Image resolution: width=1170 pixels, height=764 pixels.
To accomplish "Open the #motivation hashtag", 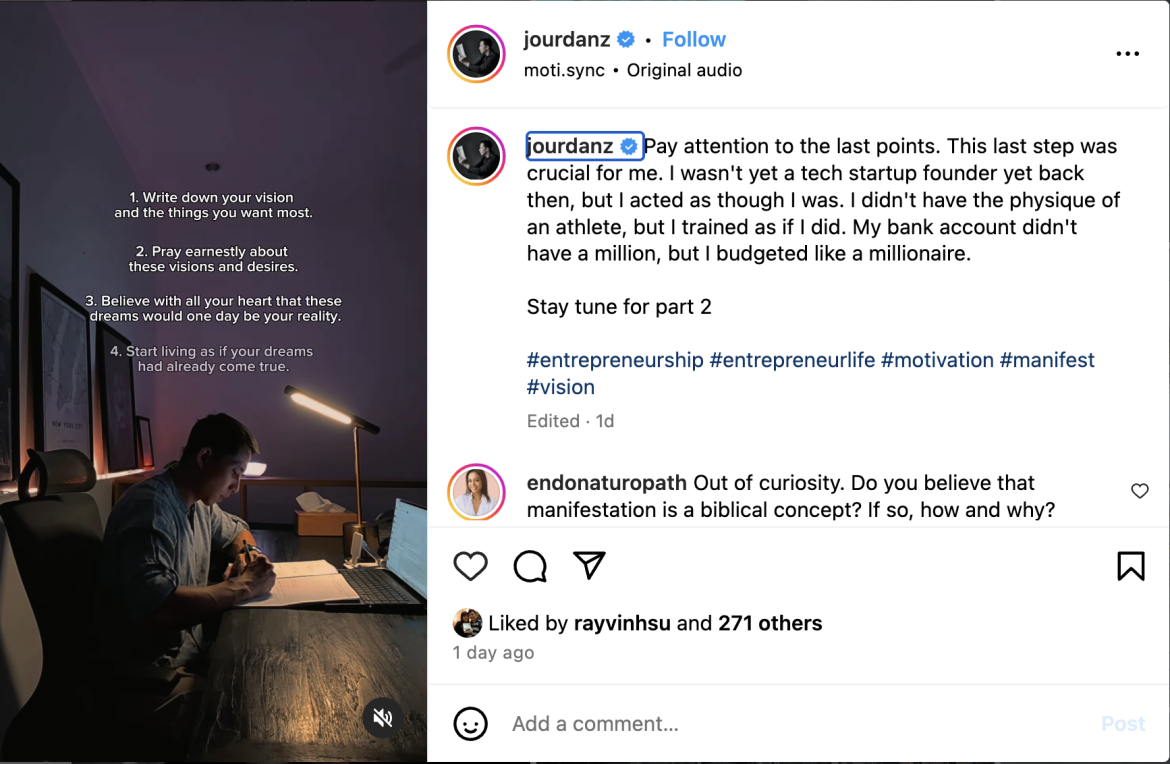I will coord(937,360).
